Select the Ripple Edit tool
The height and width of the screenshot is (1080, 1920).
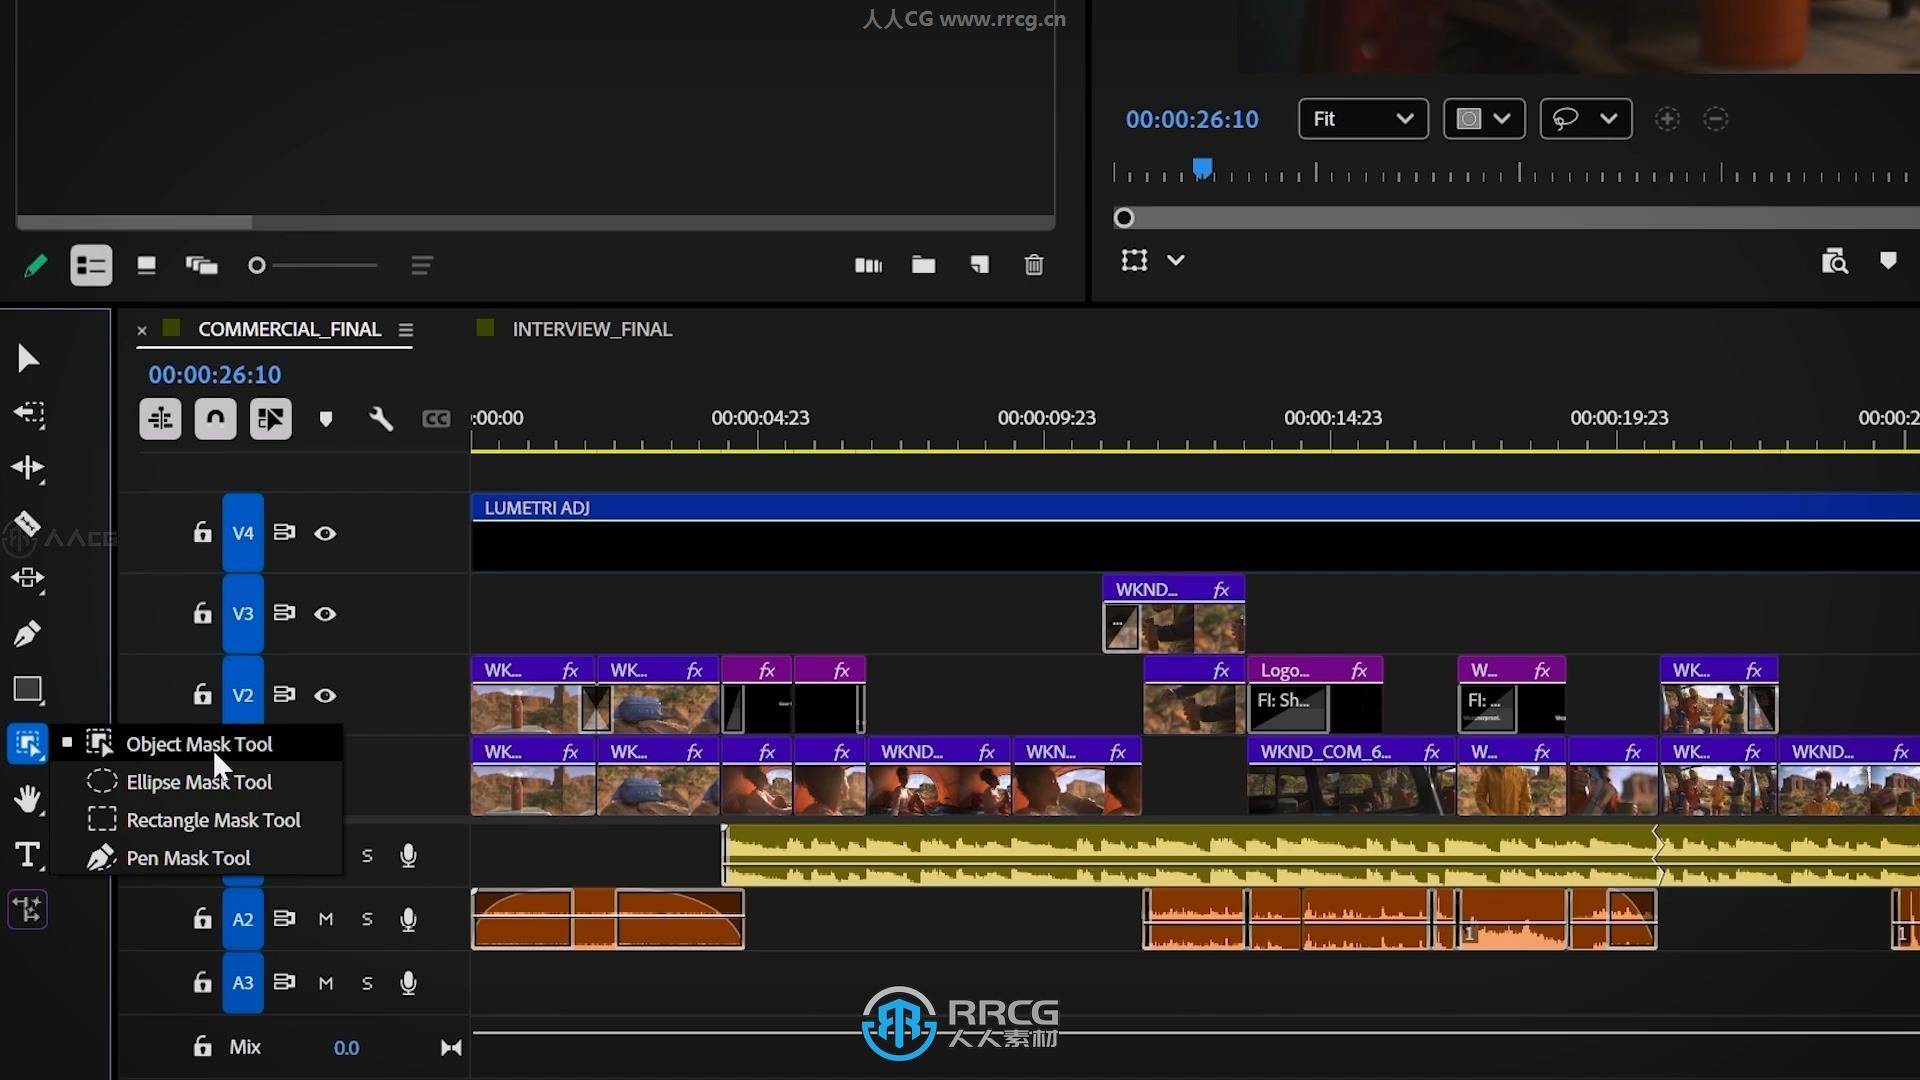[x=27, y=468]
